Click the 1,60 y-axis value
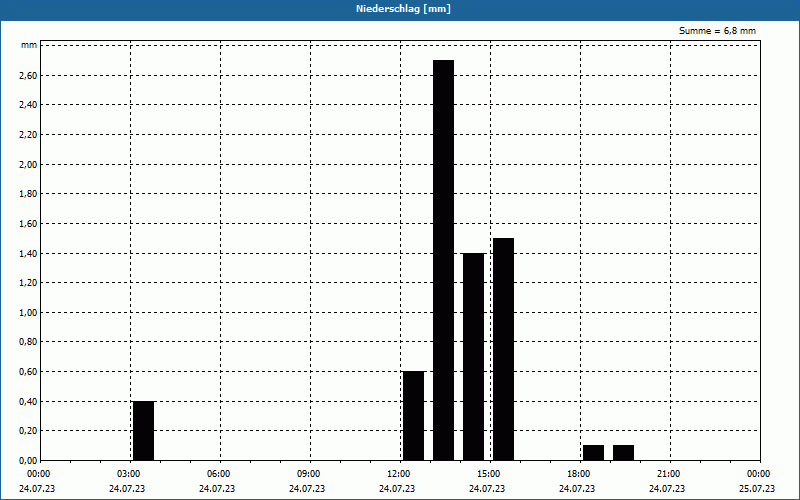 click(28, 223)
